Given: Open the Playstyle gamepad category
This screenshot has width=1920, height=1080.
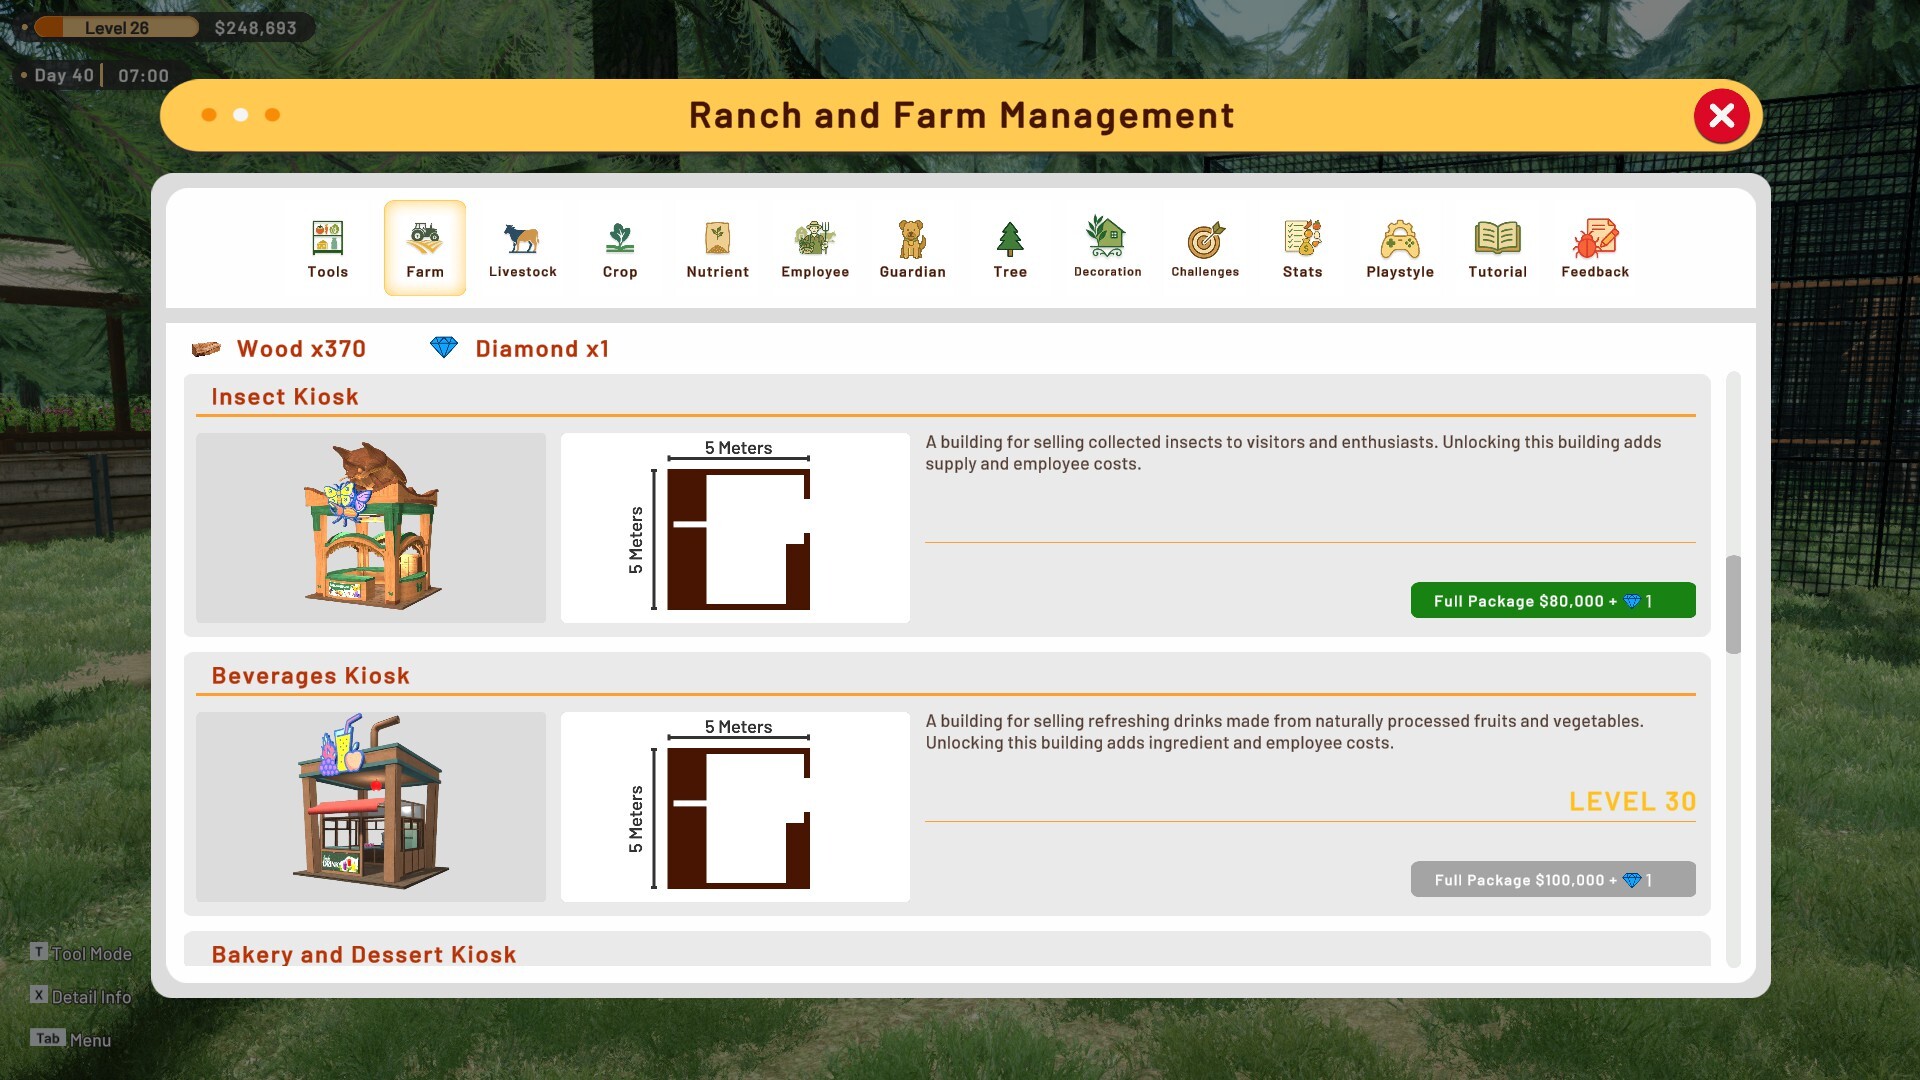Looking at the screenshot, I should [x=1400, y=248].
